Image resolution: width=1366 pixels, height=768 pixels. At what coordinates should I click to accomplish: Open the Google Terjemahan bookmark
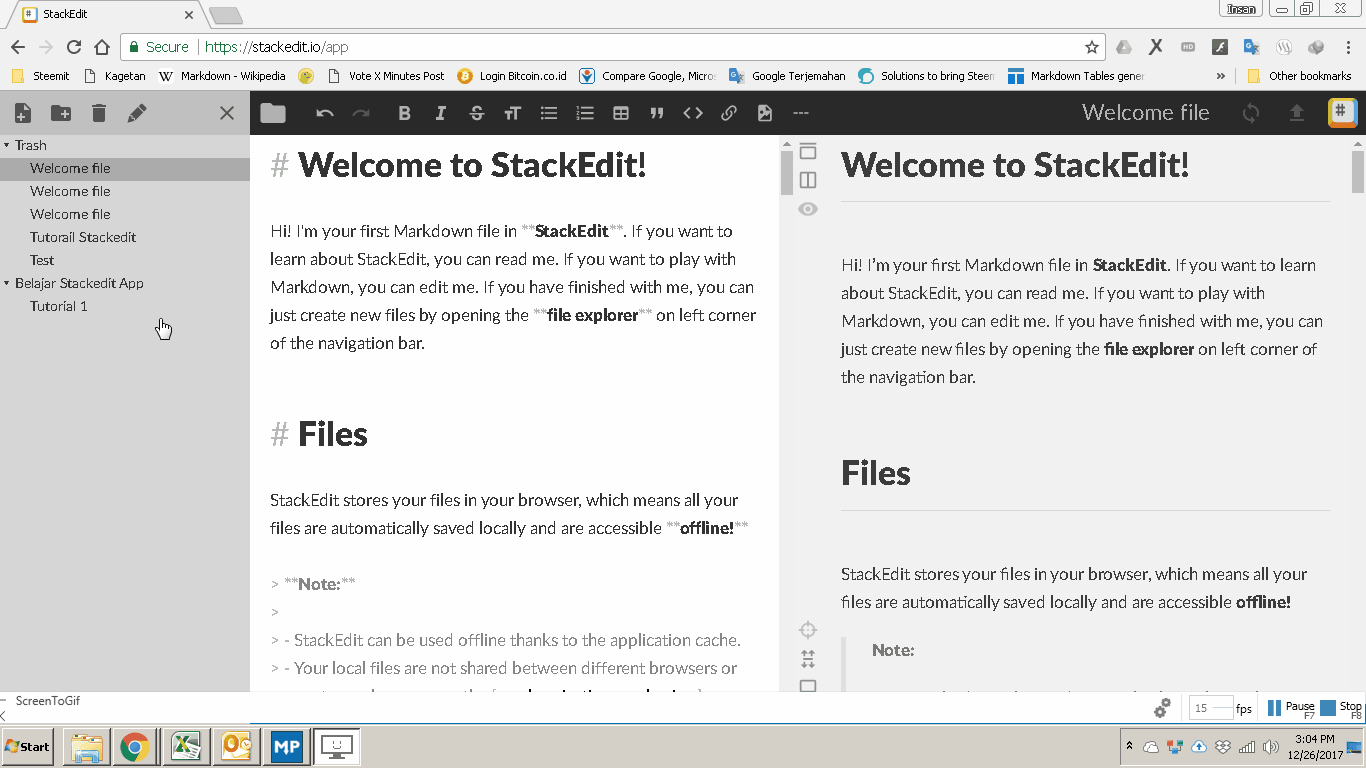point(788,76)
